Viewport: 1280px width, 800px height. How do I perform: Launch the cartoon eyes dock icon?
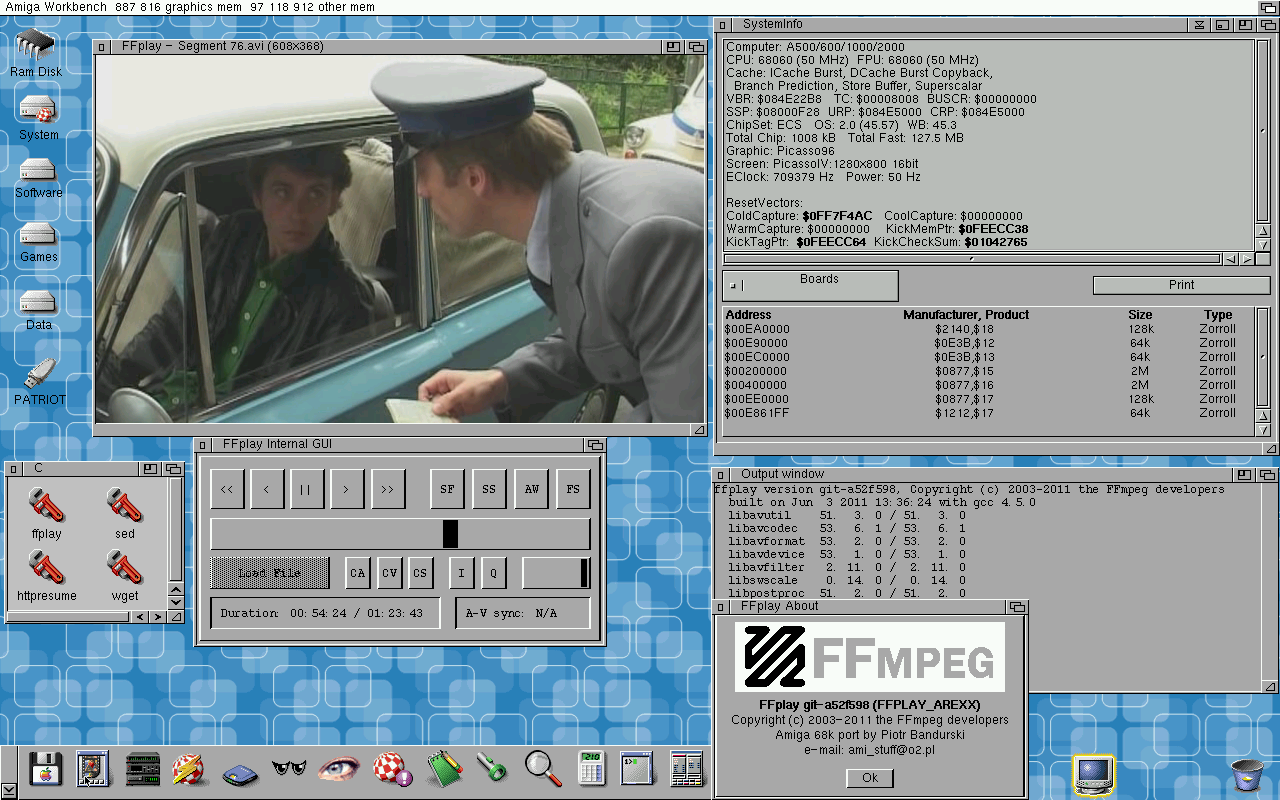[288, 769]
